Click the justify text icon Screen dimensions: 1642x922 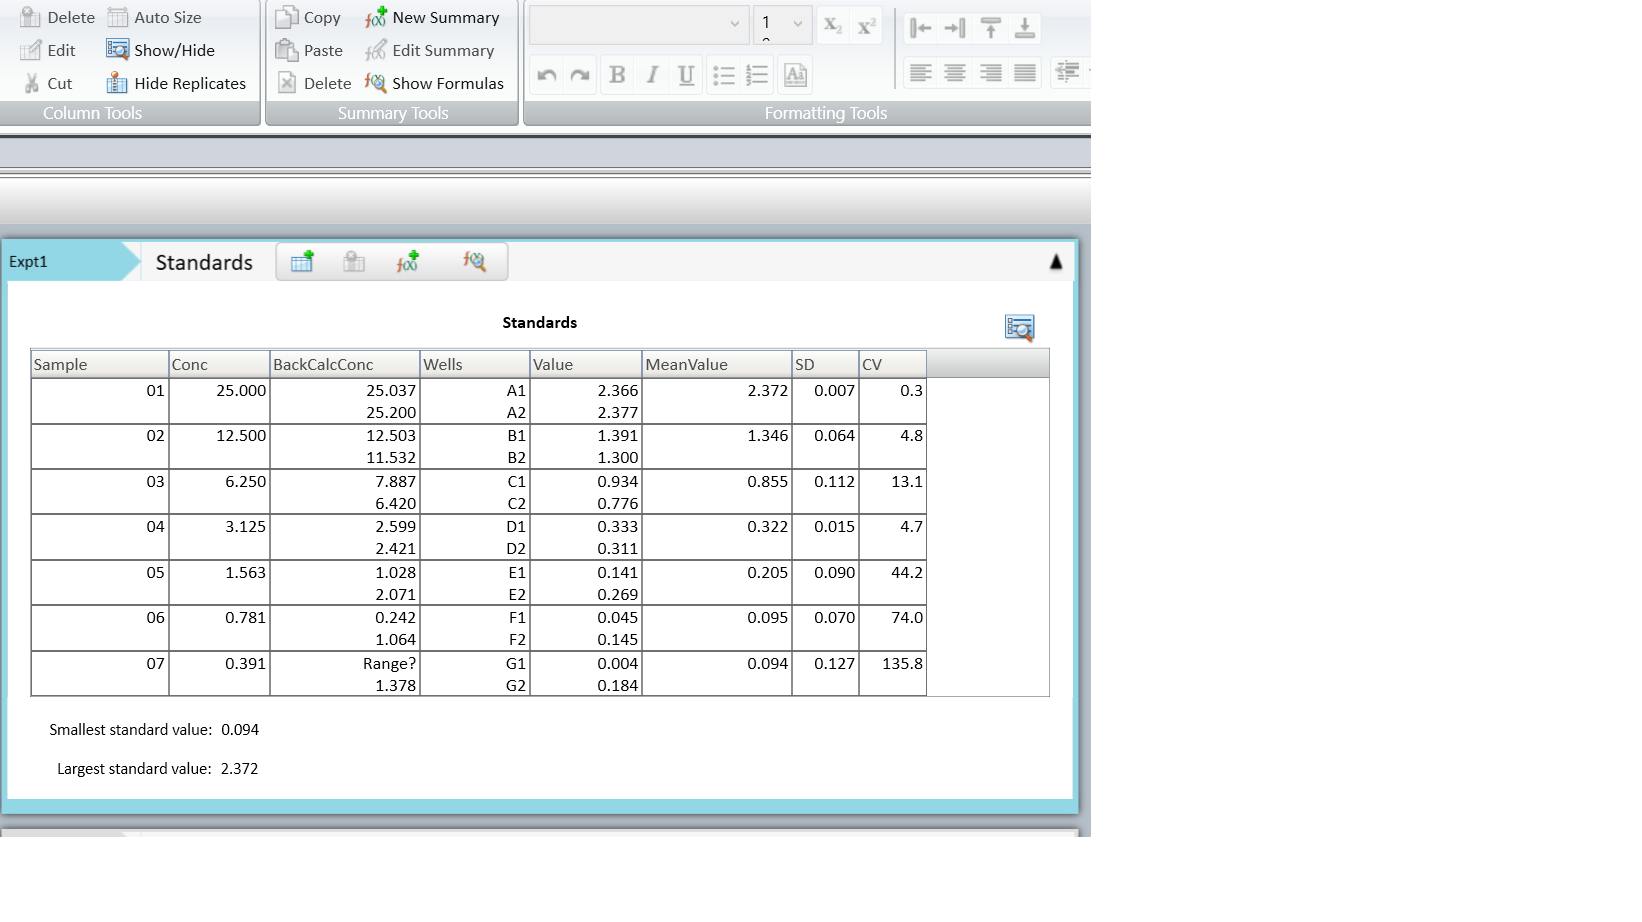click(x=1024, y=72)
